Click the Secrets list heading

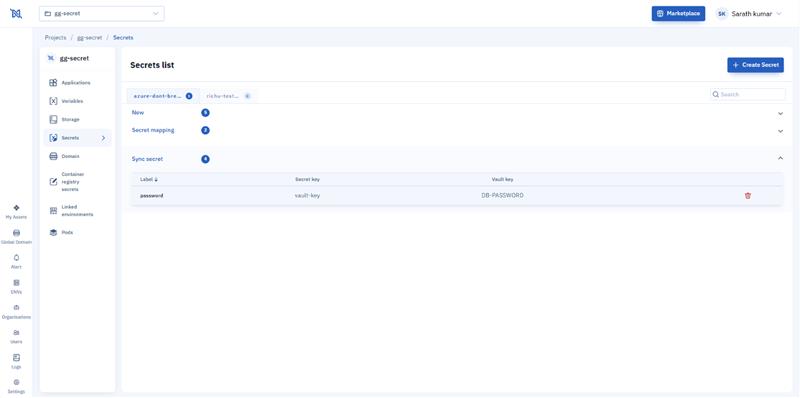coord(152,65)
